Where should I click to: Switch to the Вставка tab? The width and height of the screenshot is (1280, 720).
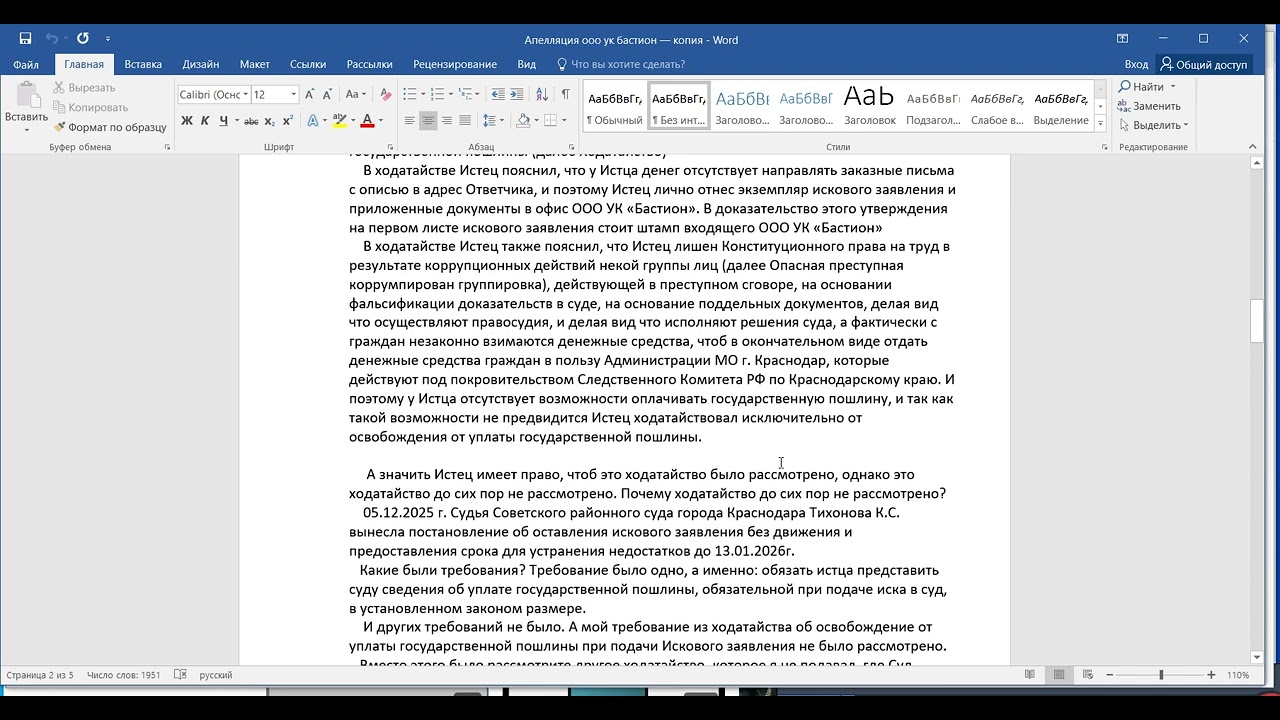click(x=143, y=64)
